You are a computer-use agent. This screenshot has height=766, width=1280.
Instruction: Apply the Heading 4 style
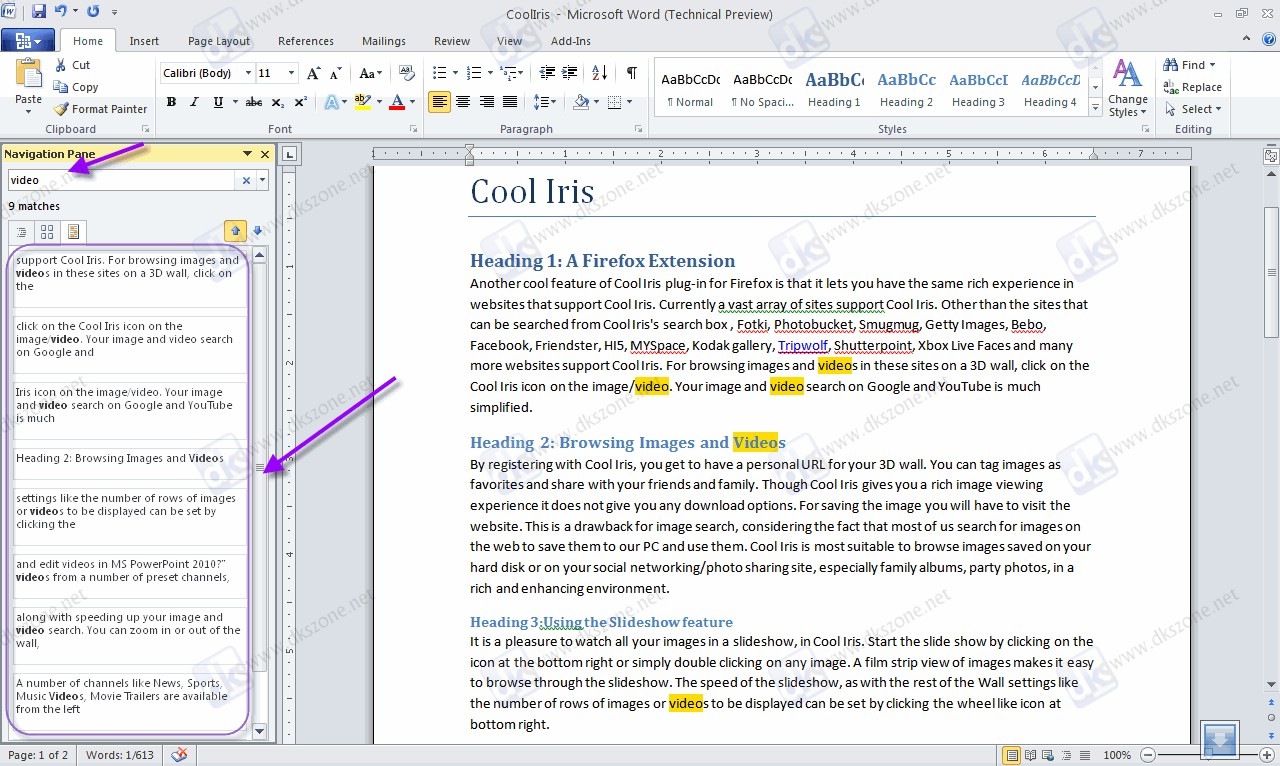pyautogui.click(x=1050, y=88)
